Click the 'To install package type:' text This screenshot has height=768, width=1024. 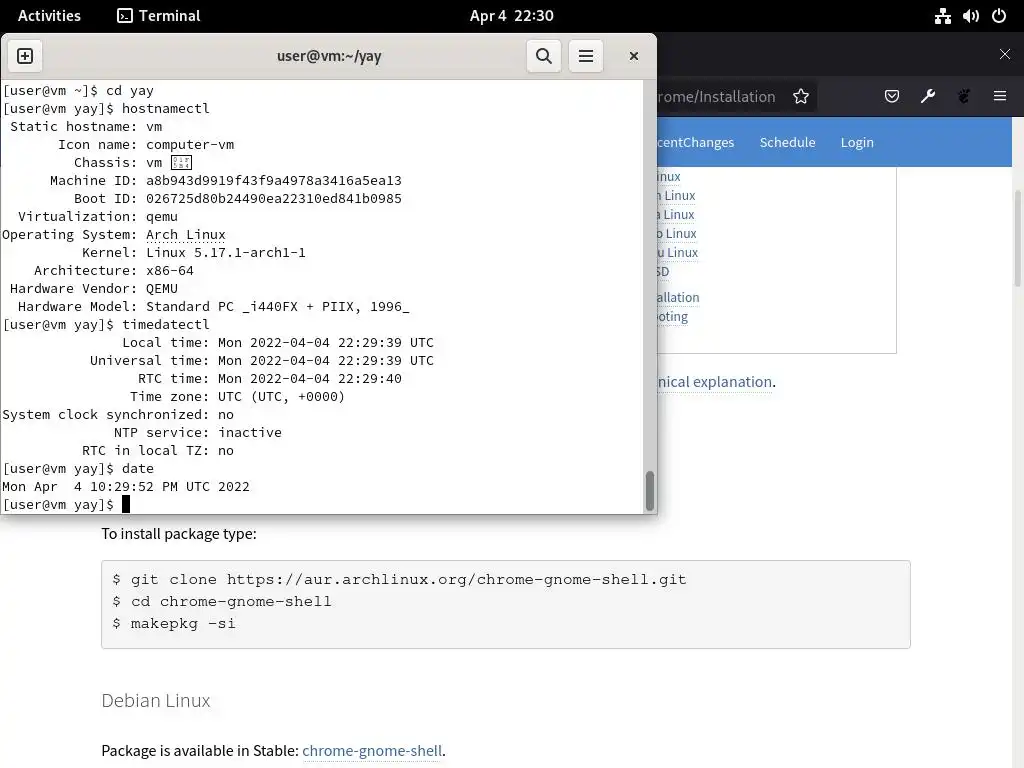pyautogui.click(x=179, y=534)
